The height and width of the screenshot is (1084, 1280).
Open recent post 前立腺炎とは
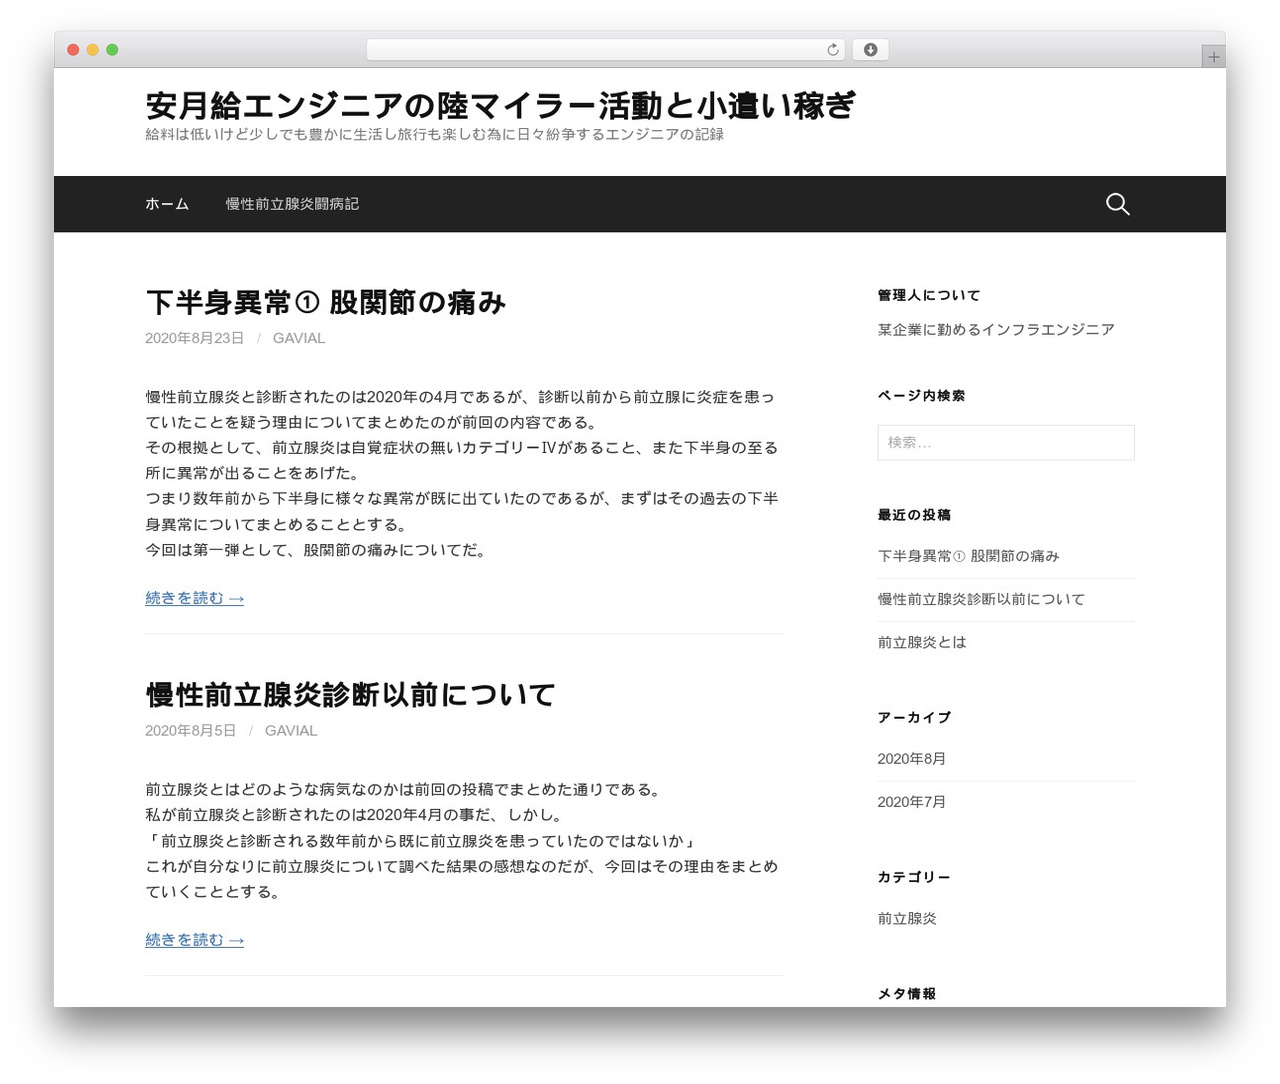(922, 642)
